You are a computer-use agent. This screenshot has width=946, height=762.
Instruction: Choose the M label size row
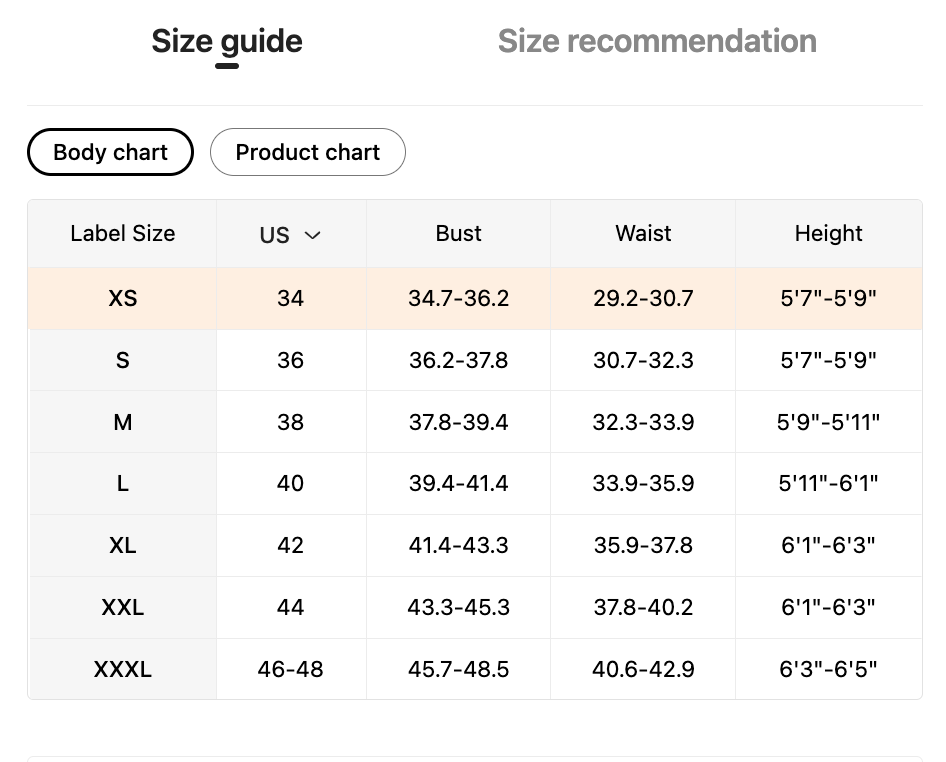122,422
